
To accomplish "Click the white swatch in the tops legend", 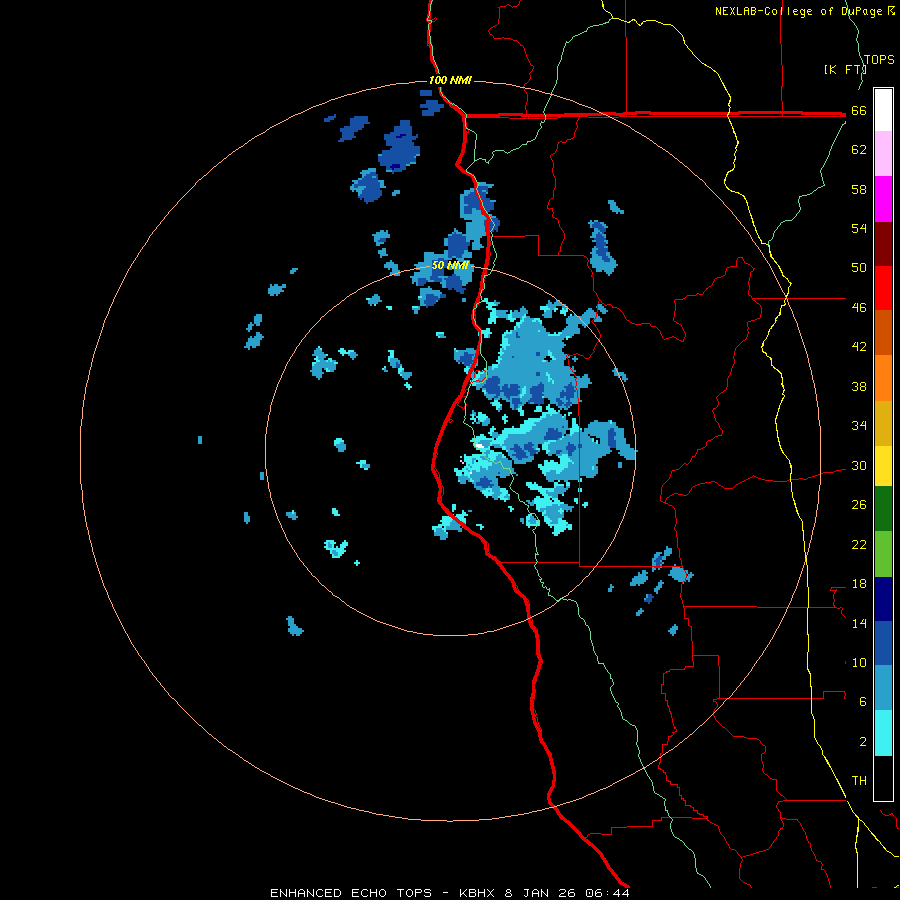I will (883, 110).
